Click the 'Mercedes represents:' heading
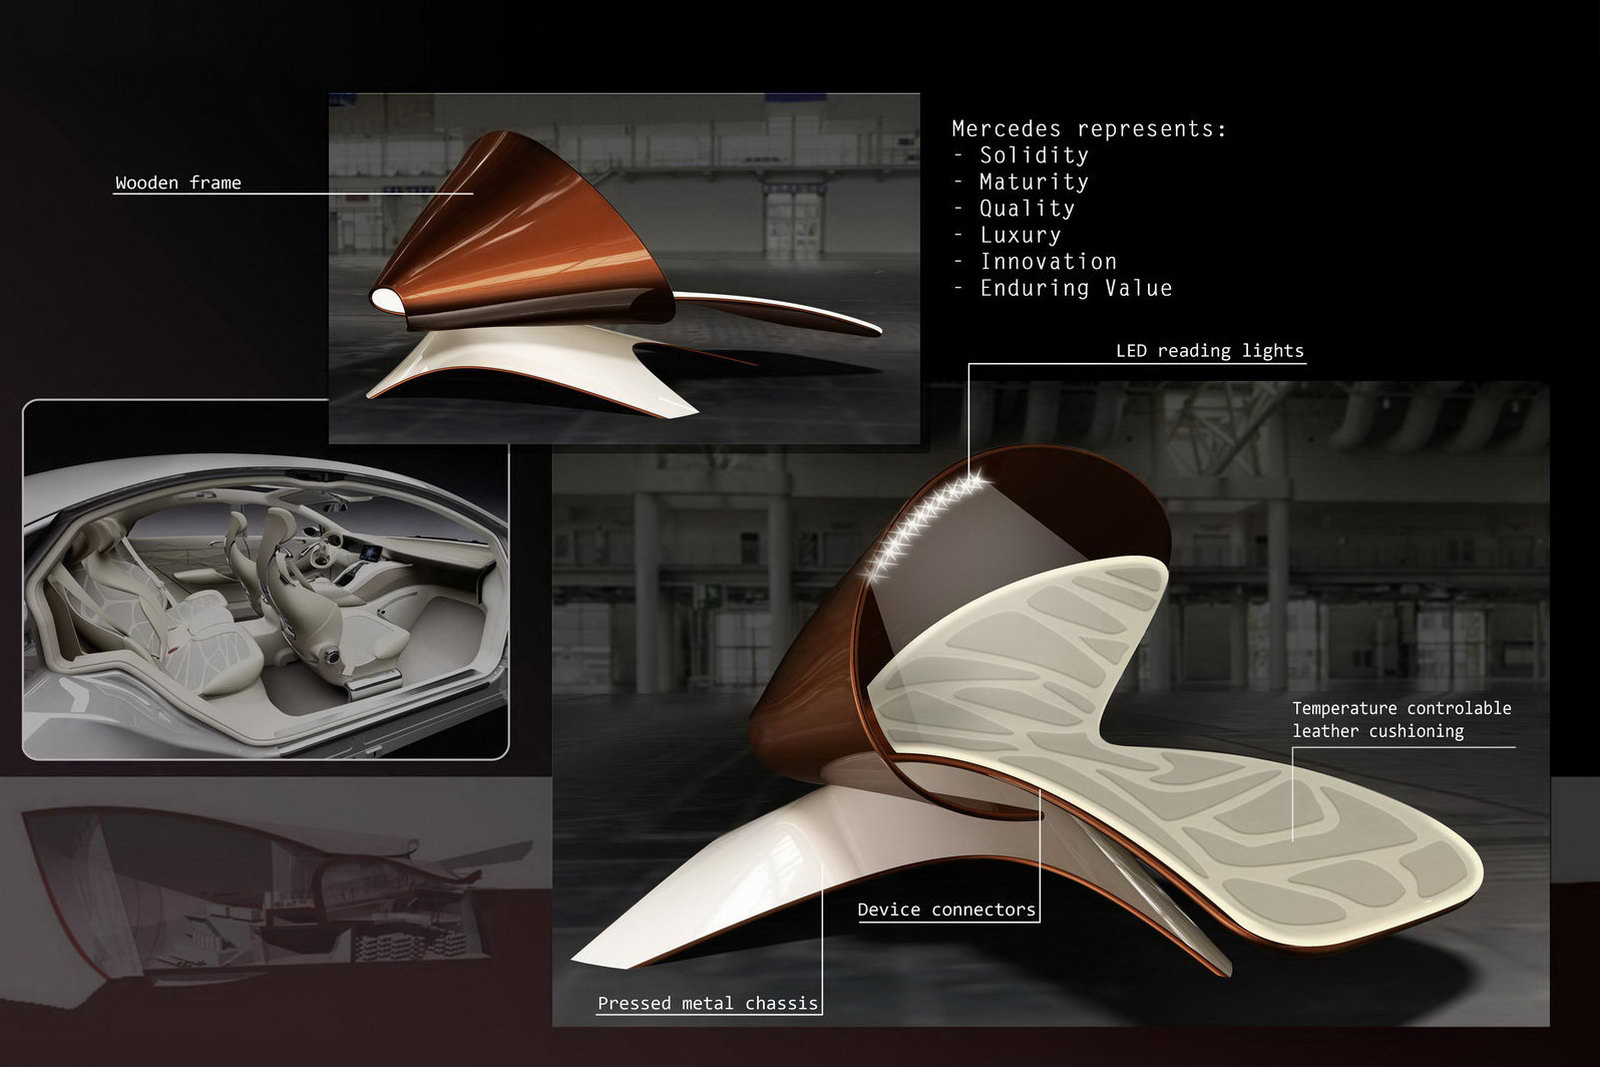Image resolution: width=1600 pixels, height=1067 pixels. (x=1090, y=128)
